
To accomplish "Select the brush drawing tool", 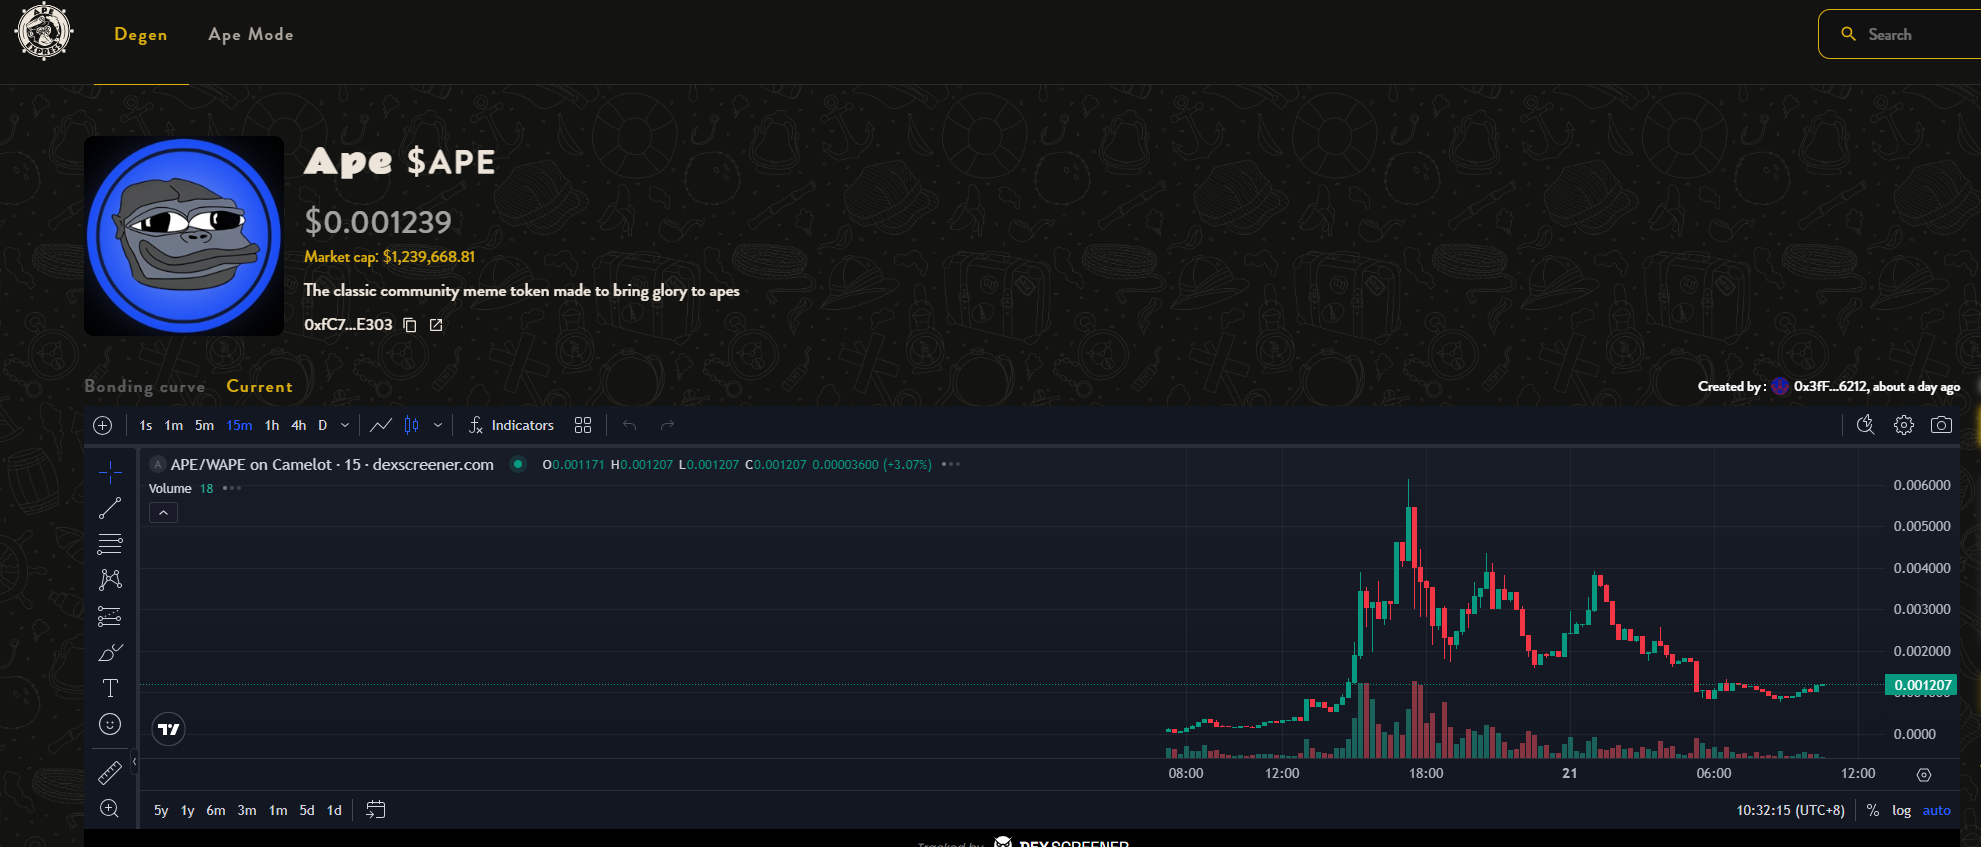I will pyautogui.click(x=110, y=652).
